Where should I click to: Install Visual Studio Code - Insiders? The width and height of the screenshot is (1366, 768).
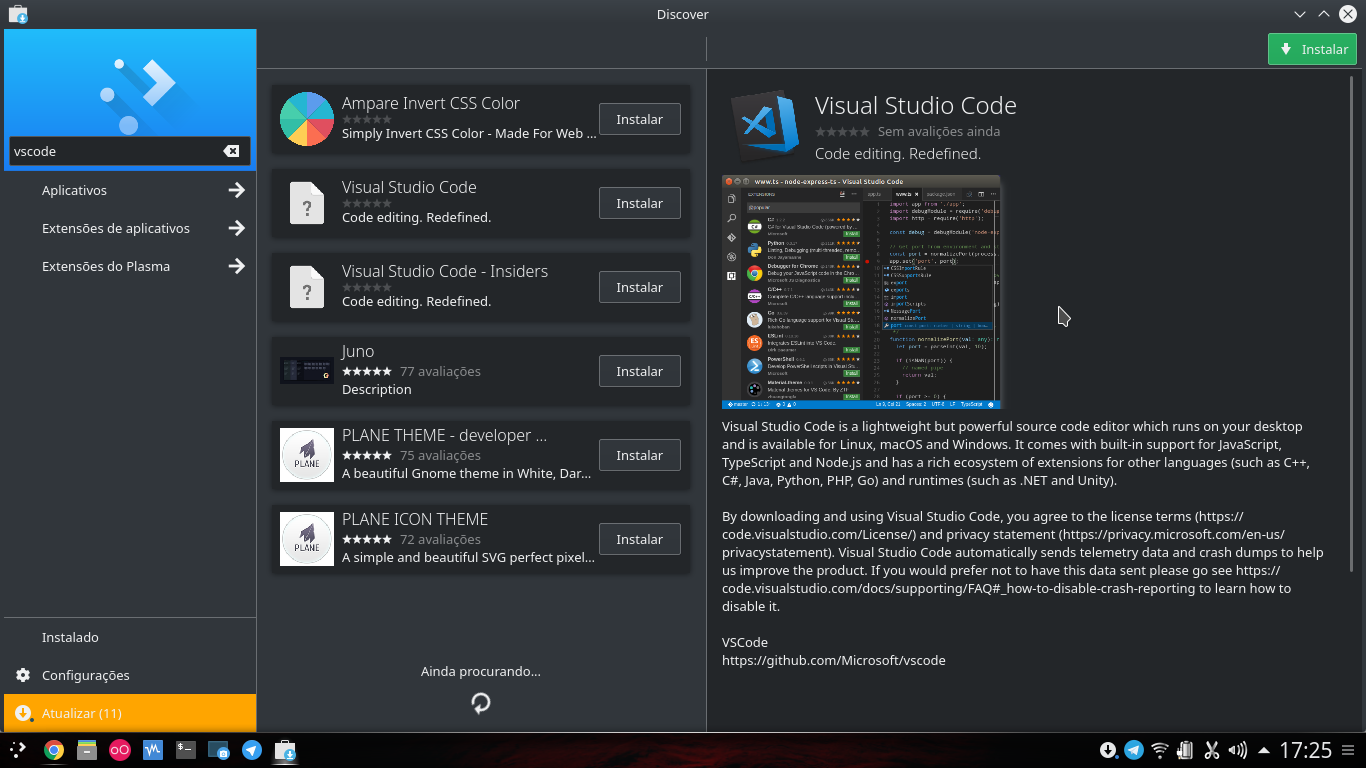[x=639, y=287]
